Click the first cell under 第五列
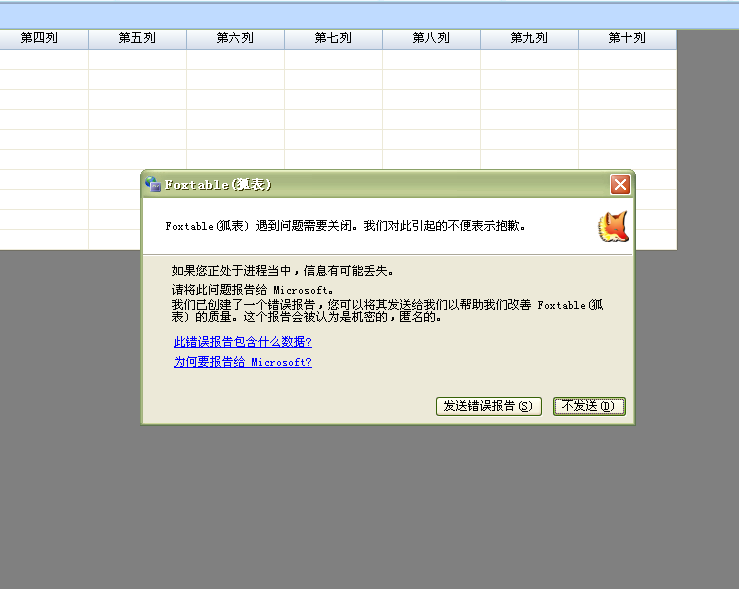The width and height of the screenshot is (739, 589). click(137, 59)
